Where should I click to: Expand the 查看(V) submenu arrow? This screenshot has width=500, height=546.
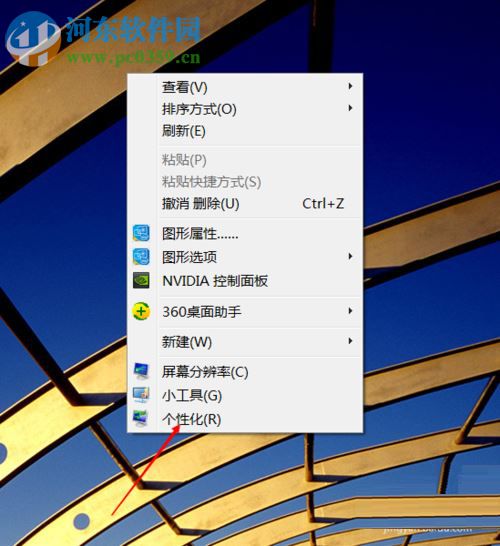pyautogui.click(x=350, y=86)
